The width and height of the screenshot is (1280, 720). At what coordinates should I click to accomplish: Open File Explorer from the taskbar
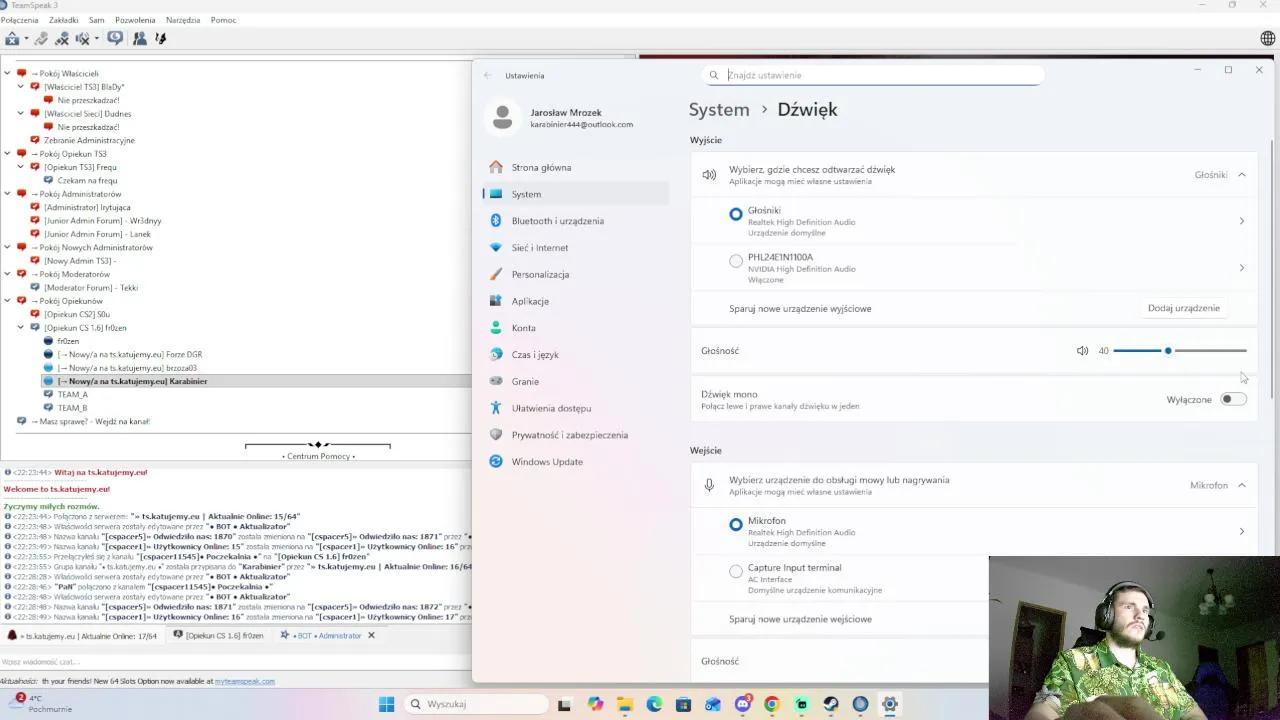pos(625,704)
